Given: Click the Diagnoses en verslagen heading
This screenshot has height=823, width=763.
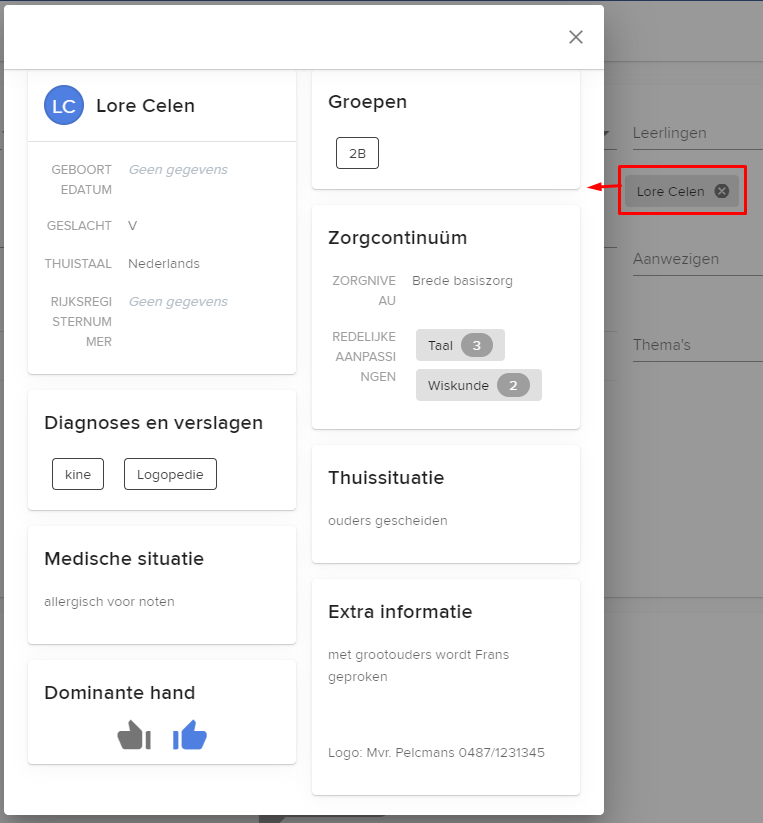Looking at the screenshot, I should click(x=153, y=423).
